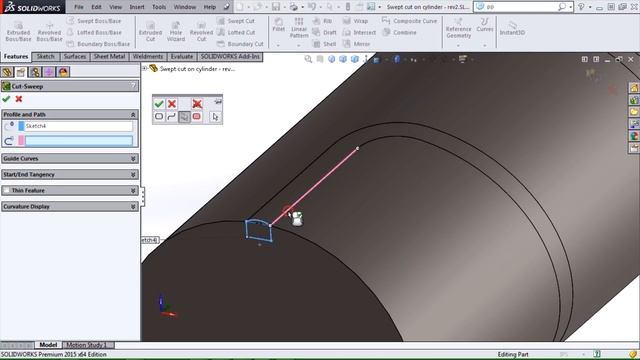Screen dimensions: 640x360
Task: Open the ConfigurationManager tab
Action: tap(35, 72)
